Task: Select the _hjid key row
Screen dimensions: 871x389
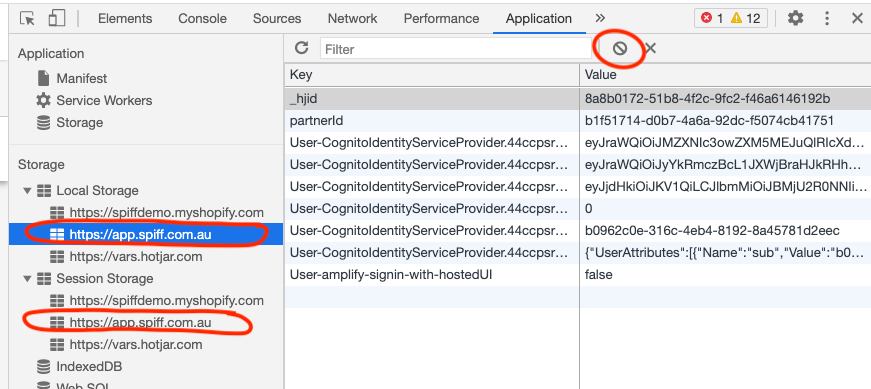Action: [x=432, y=99]
